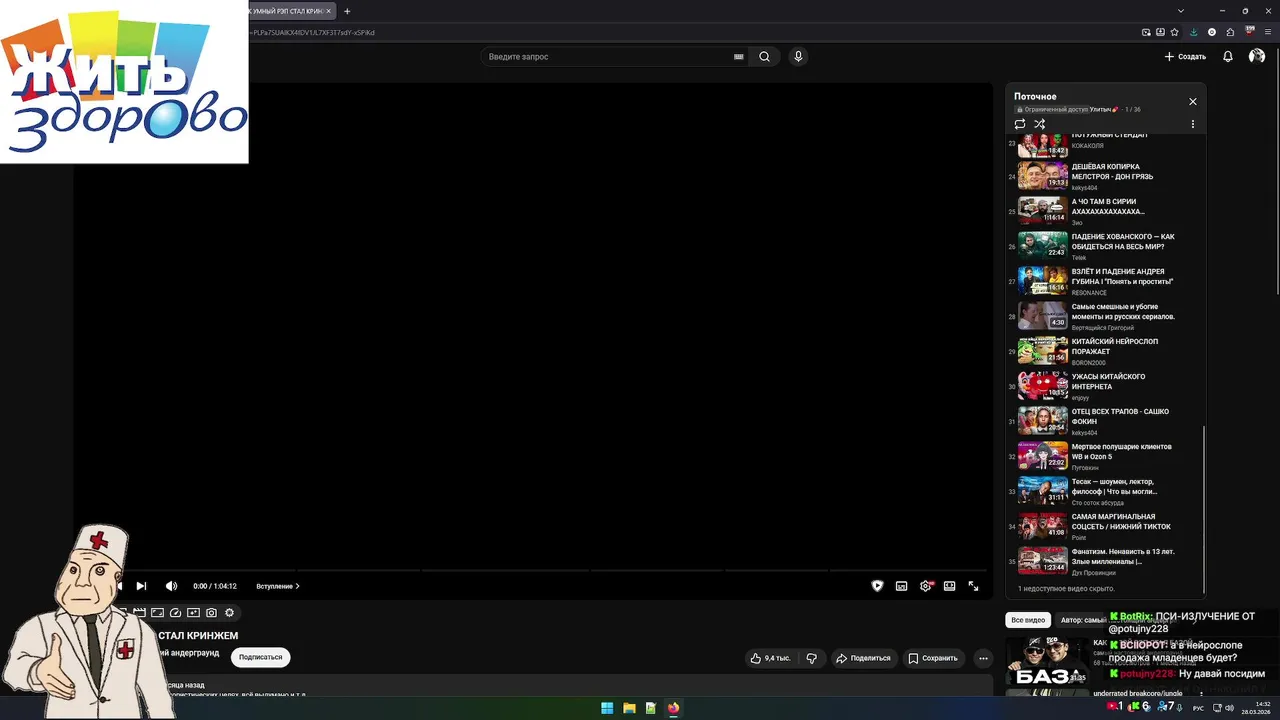Bookmark this page with the star

point(1174,32)
